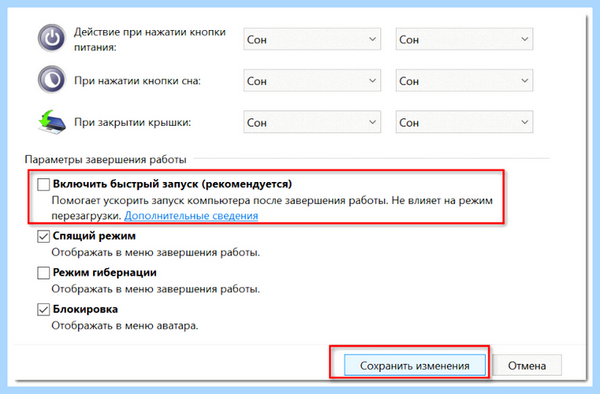Open the Дополнительные сведения link
This screenshot has height=394, width=600.
pos(191,216)
